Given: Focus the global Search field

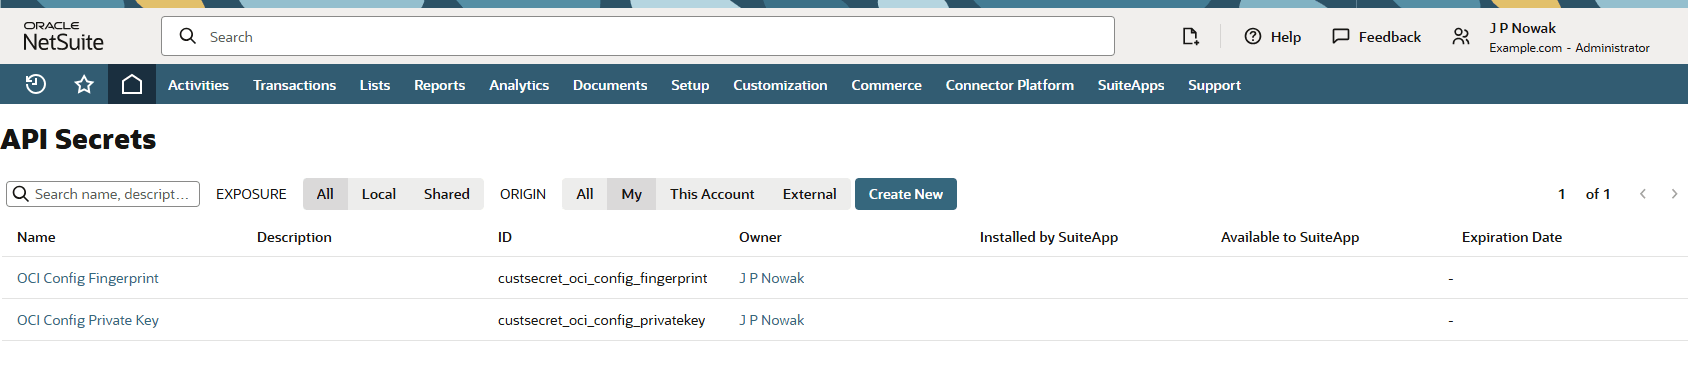Looking at the screenshot, I should point(638,37).
